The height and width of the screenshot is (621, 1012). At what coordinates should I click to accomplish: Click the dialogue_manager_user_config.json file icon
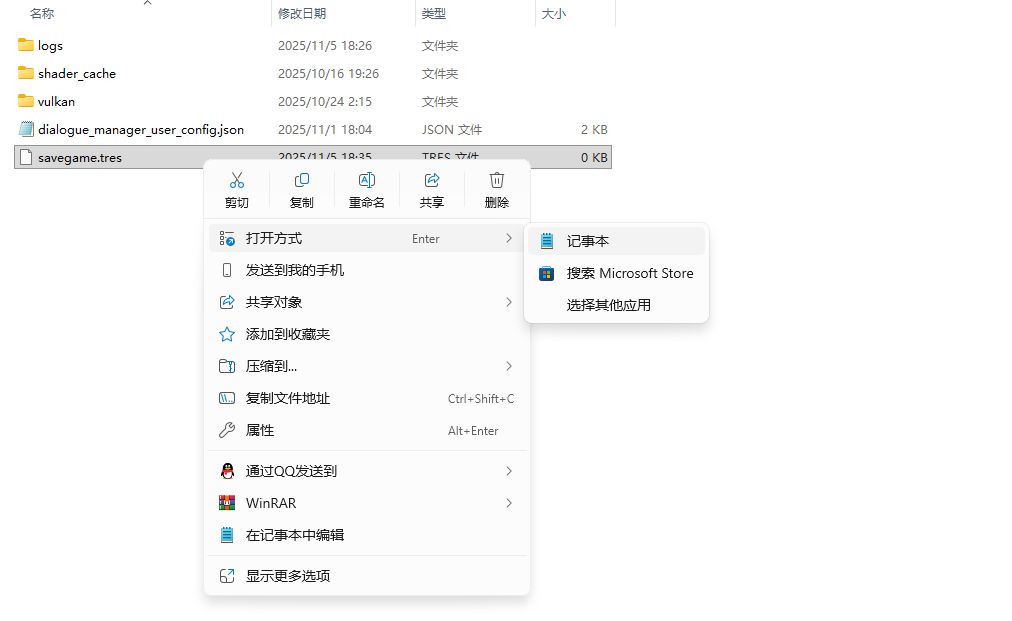tap(26, 129)
